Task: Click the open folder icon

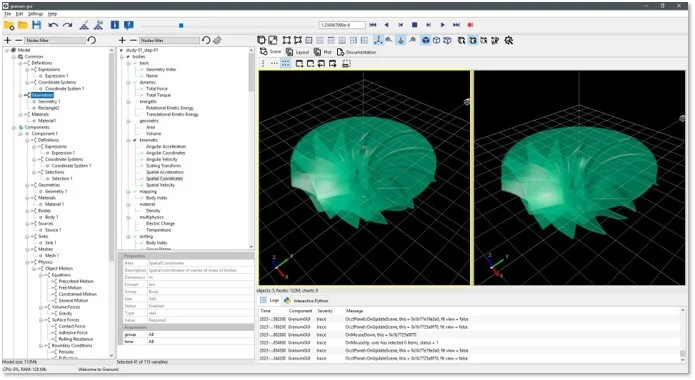Action: (23, 25)
